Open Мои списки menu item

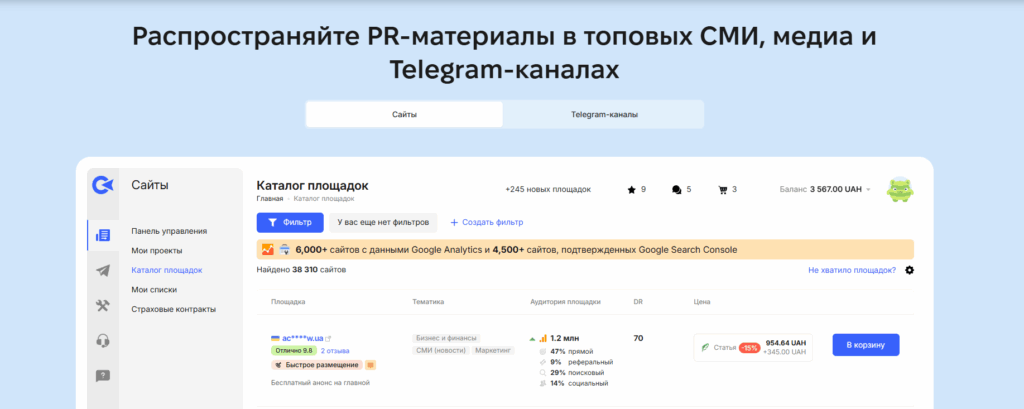[x=154, y=289]
